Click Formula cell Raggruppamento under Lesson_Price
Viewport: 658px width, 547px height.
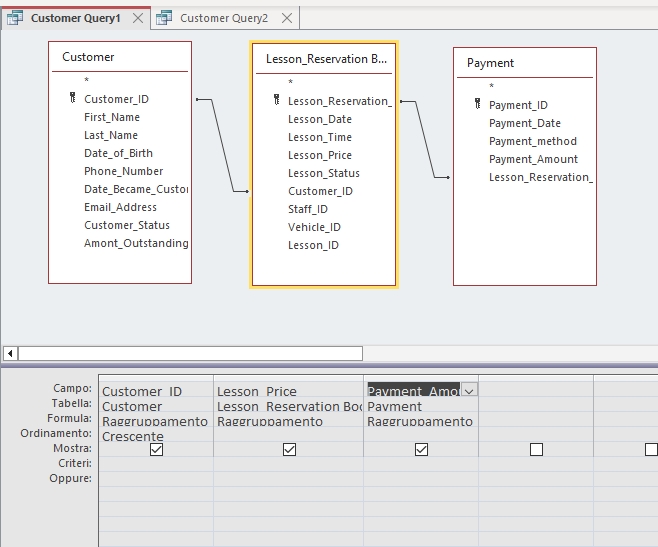click(289, 421)
